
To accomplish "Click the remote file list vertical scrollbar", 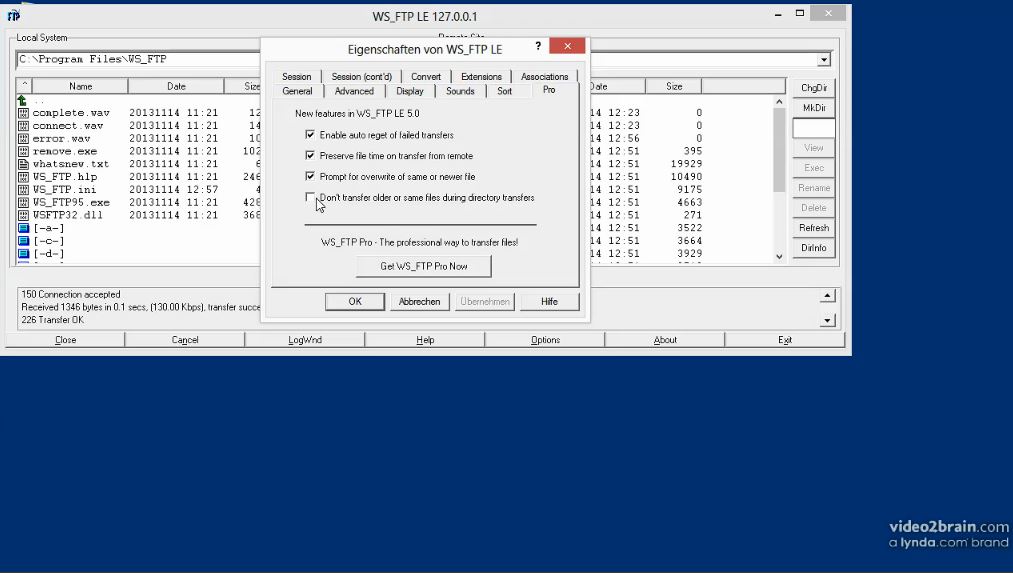I will [x=779, y=179].
